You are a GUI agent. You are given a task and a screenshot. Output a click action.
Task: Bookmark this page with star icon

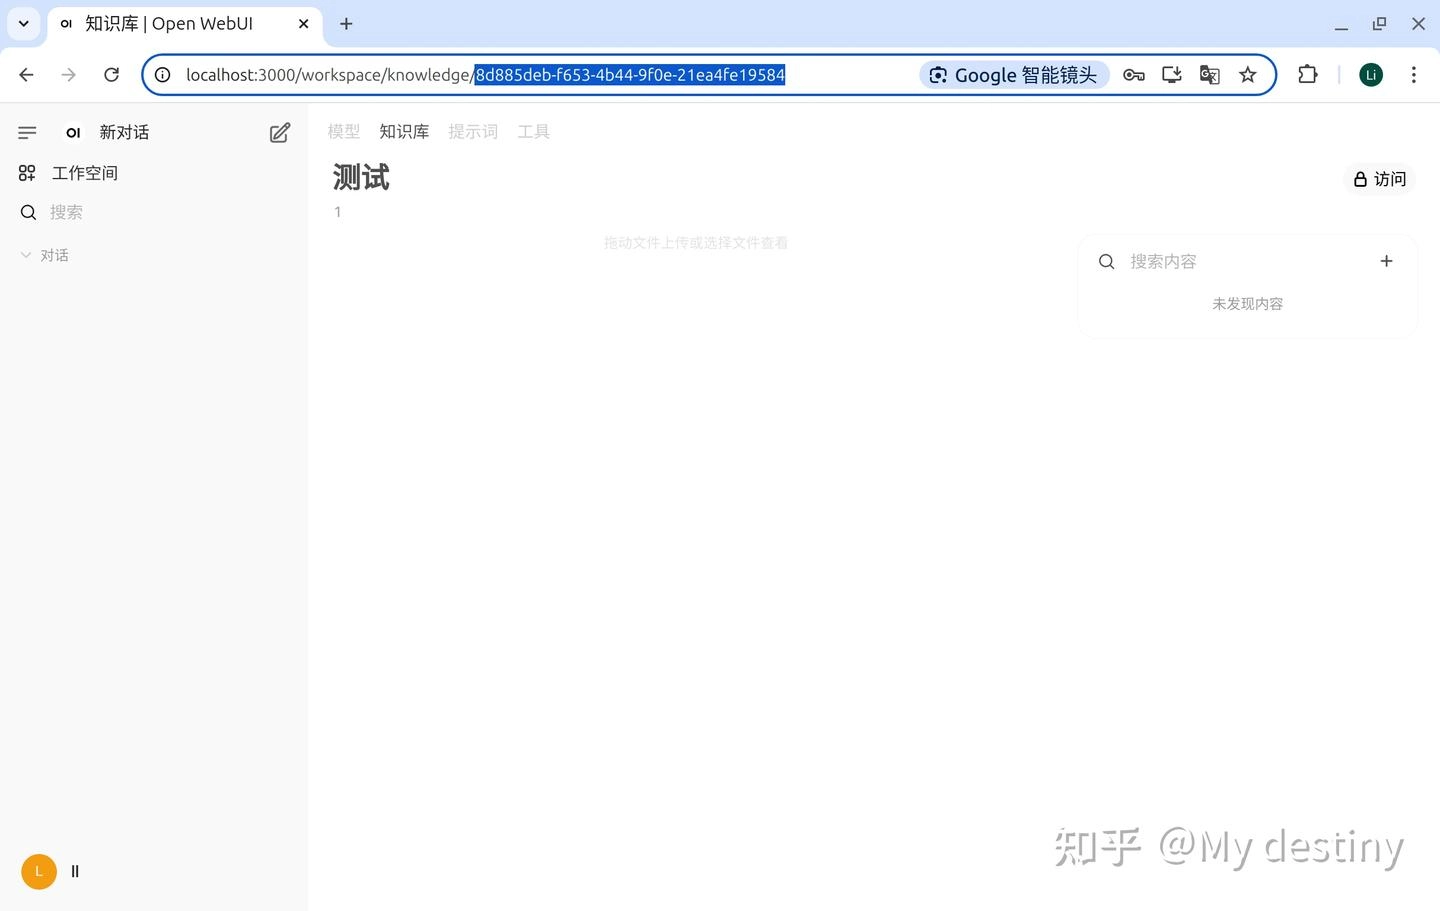tap(1247, 75)
